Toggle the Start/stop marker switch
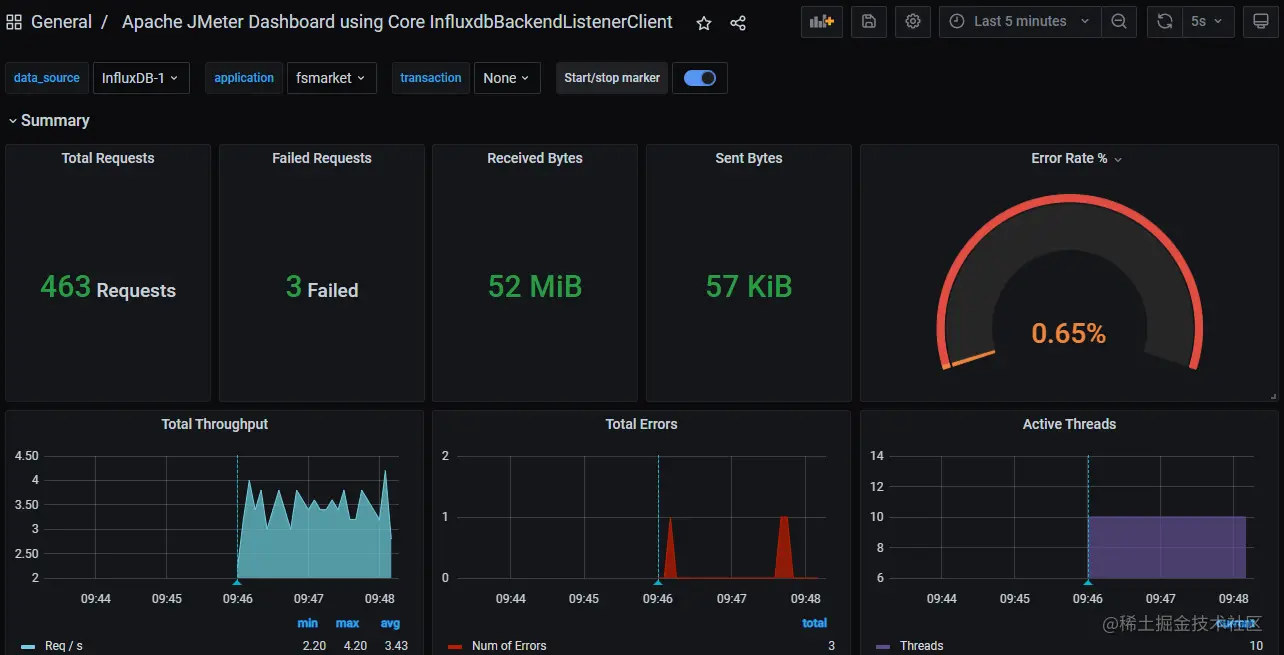Image resolution: width=1284 pixels, height=655 pixels. 700,78
